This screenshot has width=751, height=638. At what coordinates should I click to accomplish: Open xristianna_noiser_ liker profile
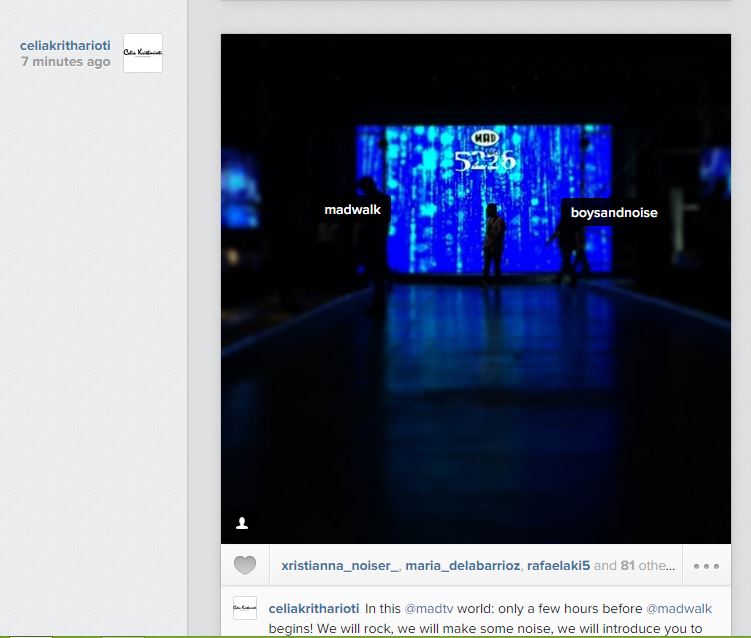pyautogui.click(x=340, y=566)
